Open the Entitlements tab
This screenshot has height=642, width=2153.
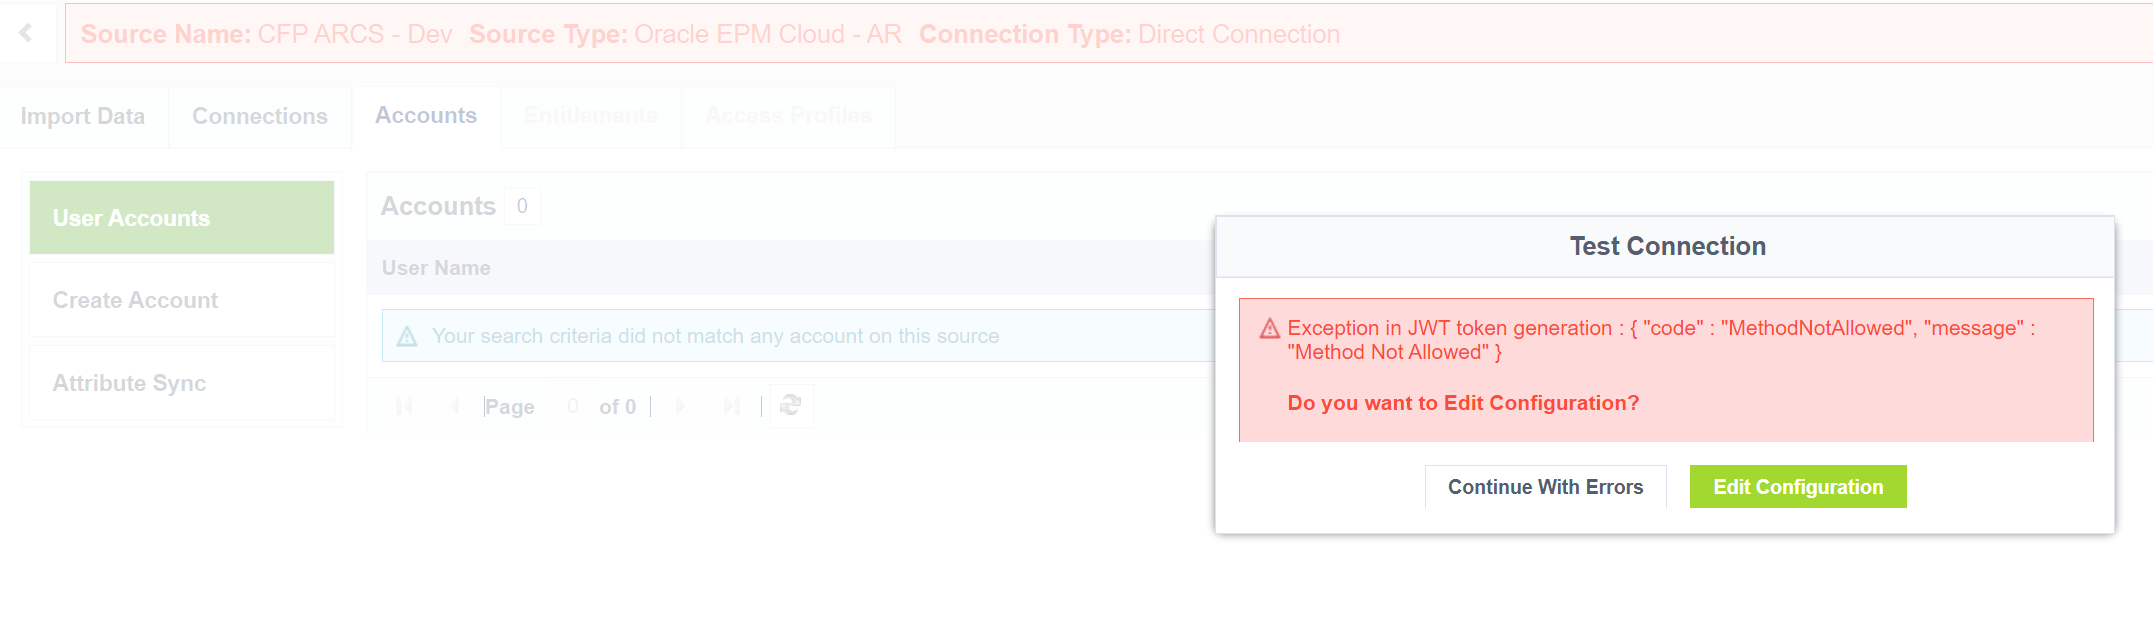(x=591, y=116)
